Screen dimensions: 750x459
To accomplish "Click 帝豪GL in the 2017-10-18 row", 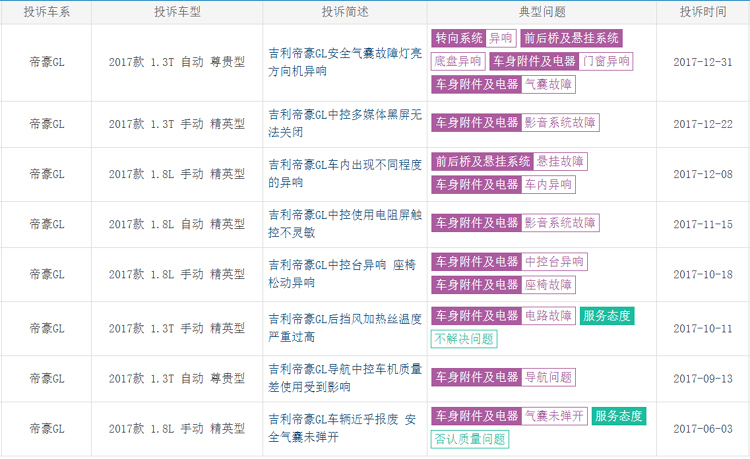I will pos(47,275).
